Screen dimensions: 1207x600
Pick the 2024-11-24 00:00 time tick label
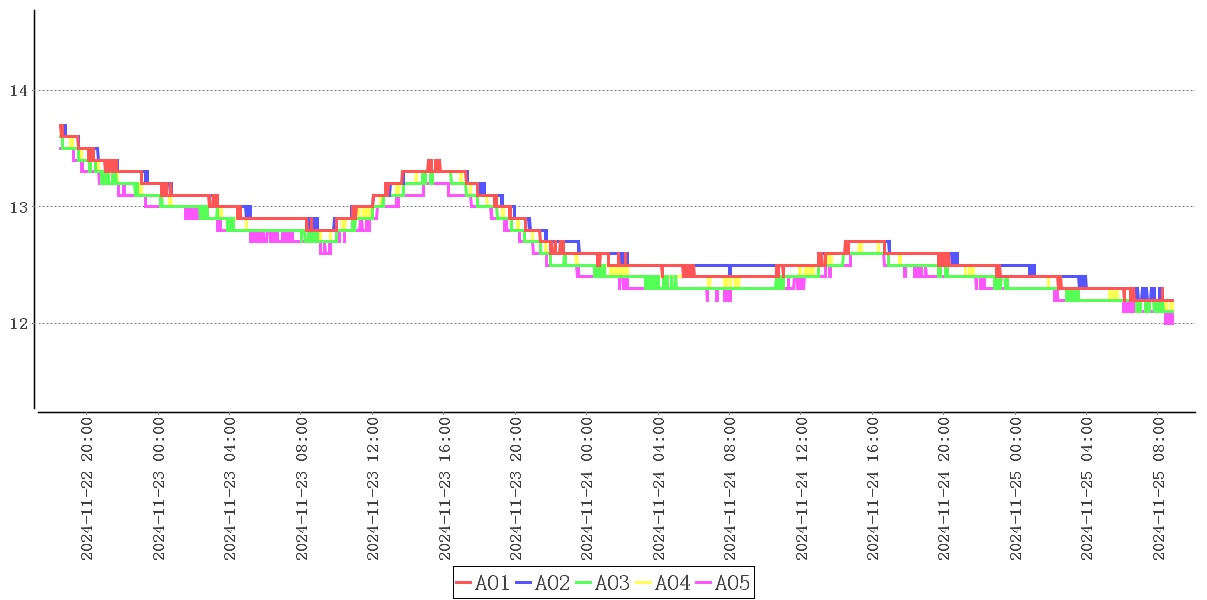coord(587,489)
